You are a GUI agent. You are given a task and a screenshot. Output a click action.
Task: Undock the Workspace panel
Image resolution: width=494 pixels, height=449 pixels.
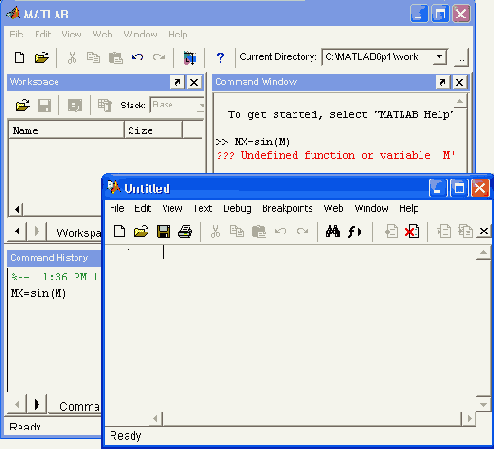177,82
